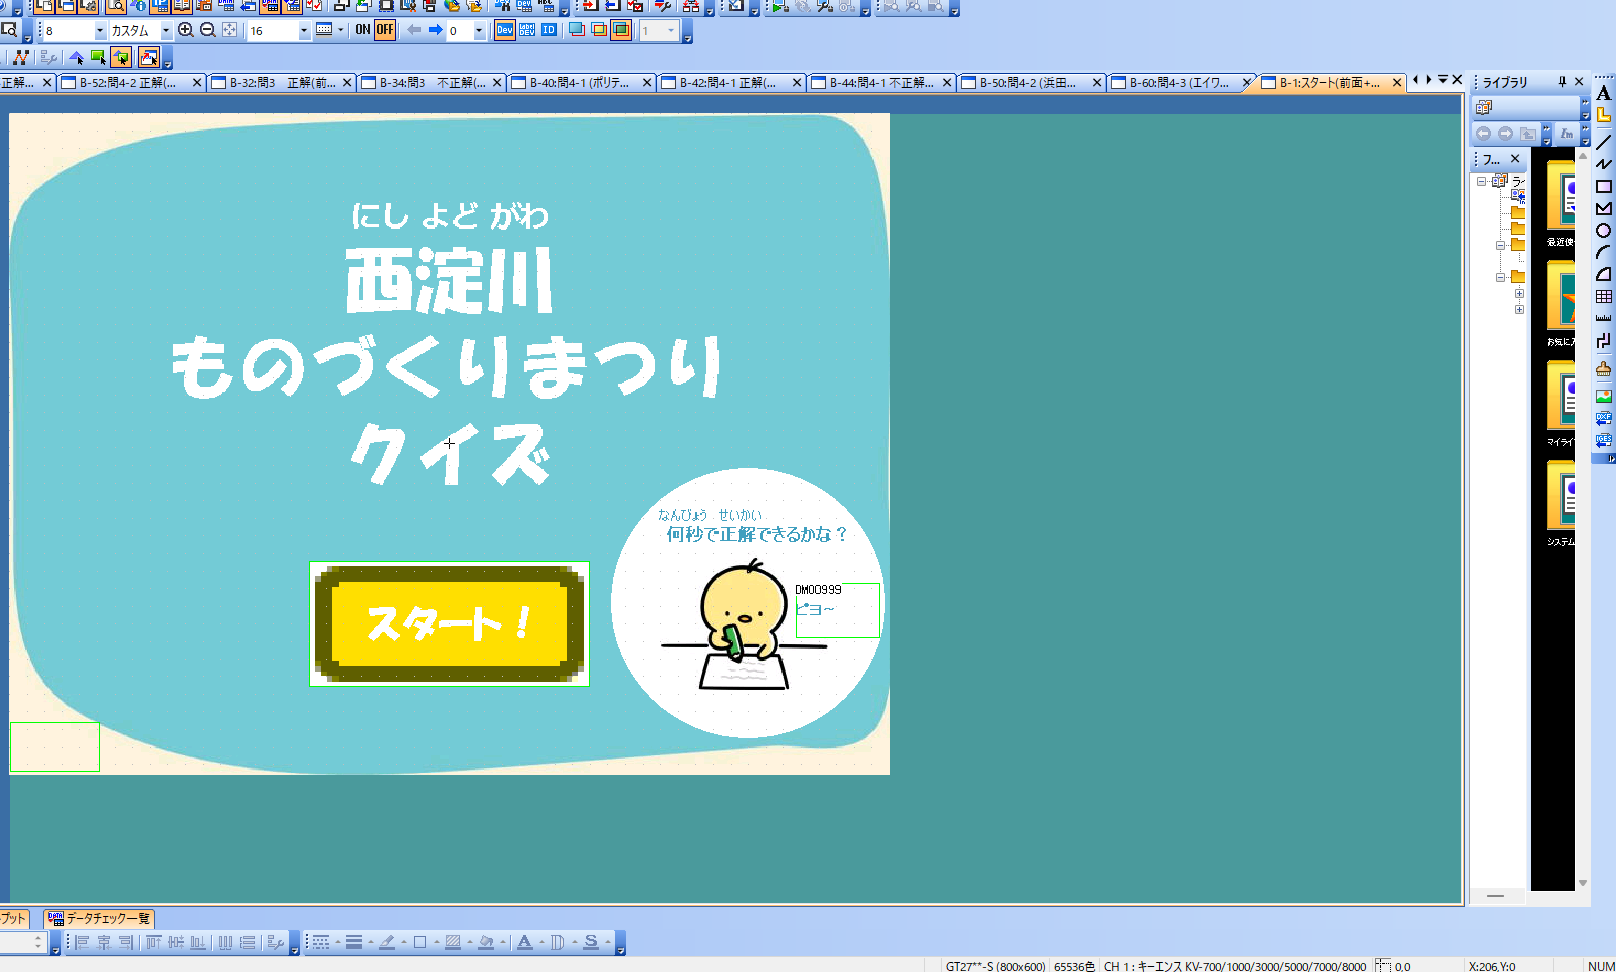Select the Rectangle drawing tool
This screenshot has height=972, width=1616.
click(1603, 187)
